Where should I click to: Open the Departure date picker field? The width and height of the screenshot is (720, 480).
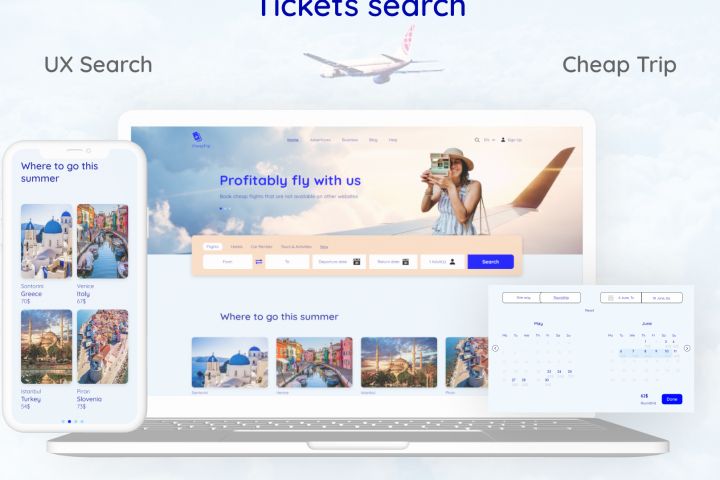coord(339,262)
